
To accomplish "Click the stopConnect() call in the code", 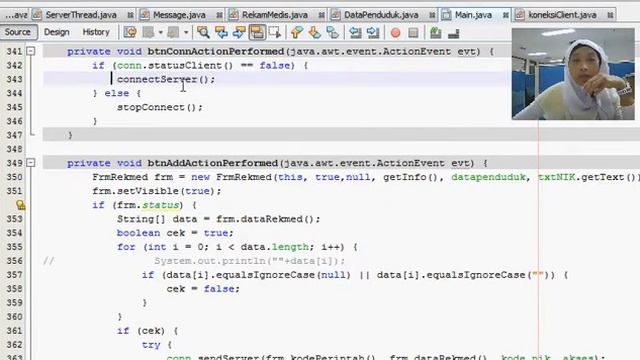I will pyautogui.click(x=160, y=107).
